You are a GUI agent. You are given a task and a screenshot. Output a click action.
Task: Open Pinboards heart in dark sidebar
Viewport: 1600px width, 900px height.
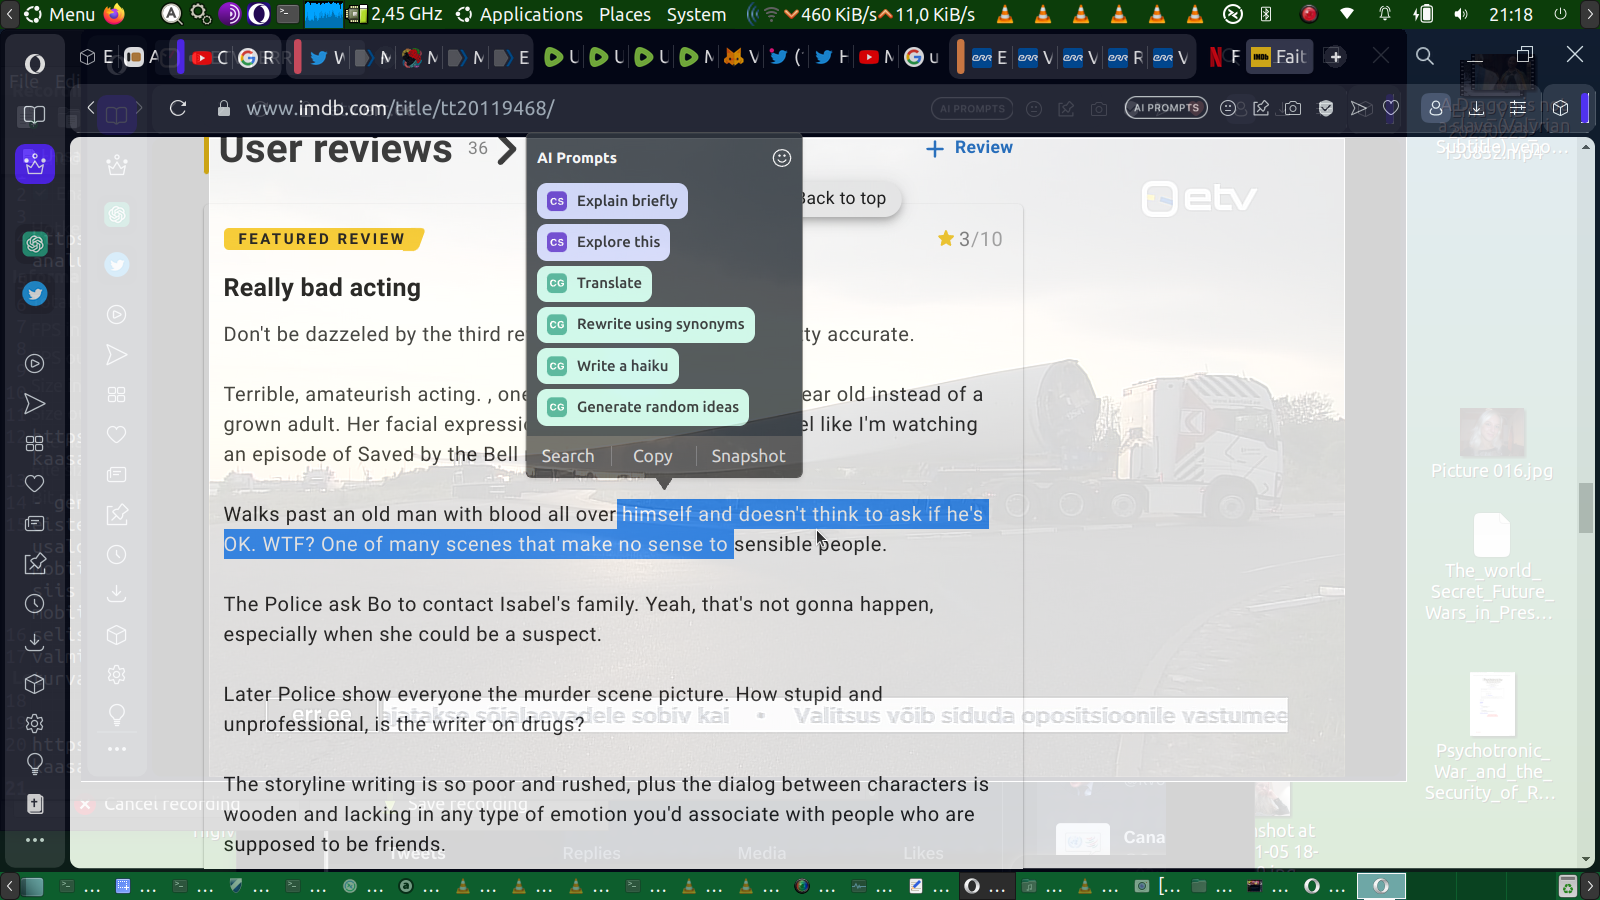(34, 484)
